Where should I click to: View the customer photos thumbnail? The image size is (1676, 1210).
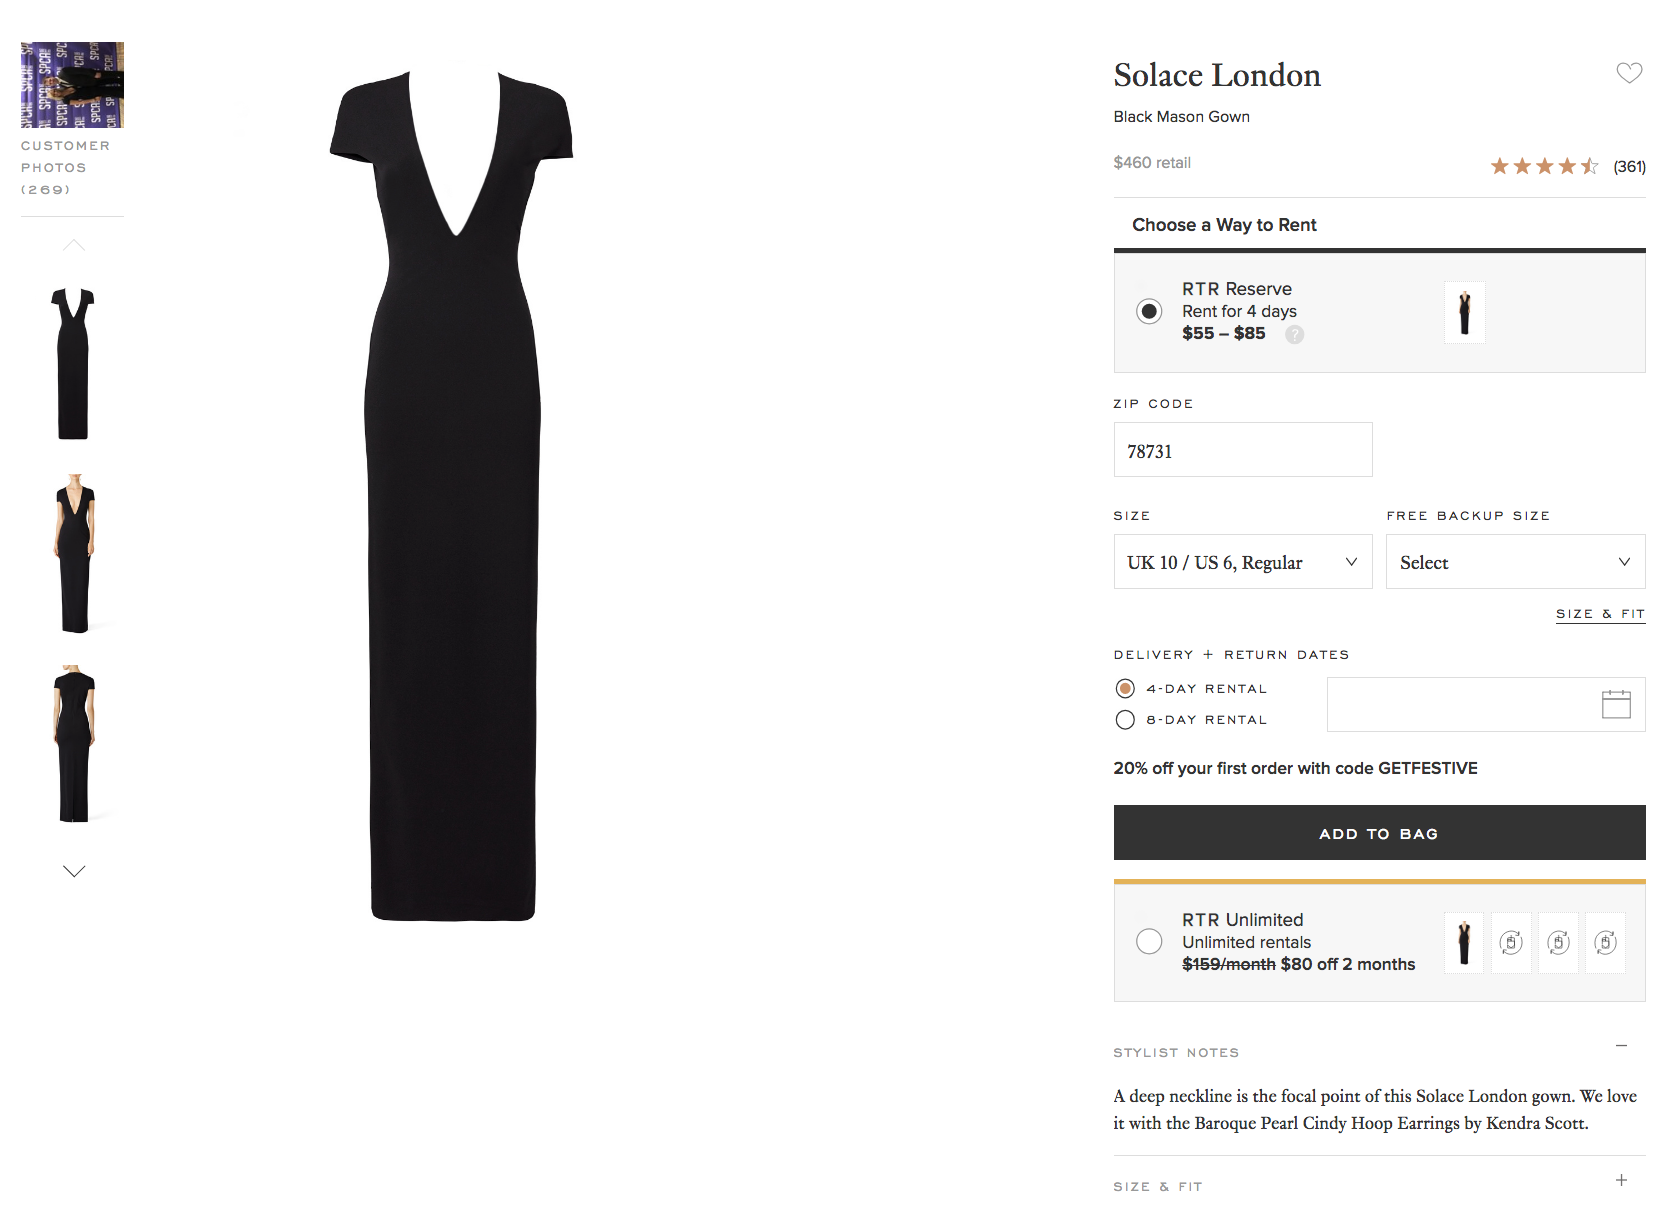[x=72, y=85]
